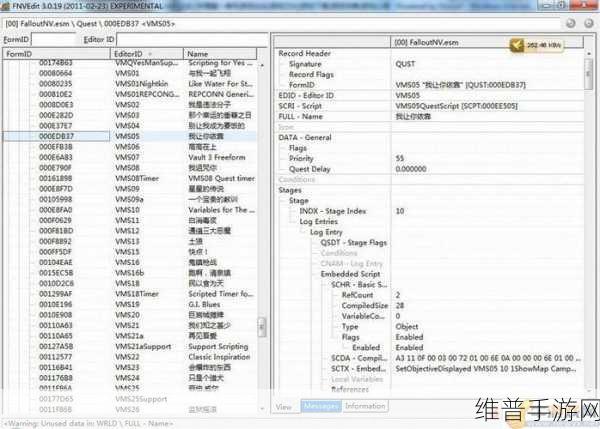The image size is (600, 429).
Task: Click the Editor ID filter input field
Action: pos(192,39)
